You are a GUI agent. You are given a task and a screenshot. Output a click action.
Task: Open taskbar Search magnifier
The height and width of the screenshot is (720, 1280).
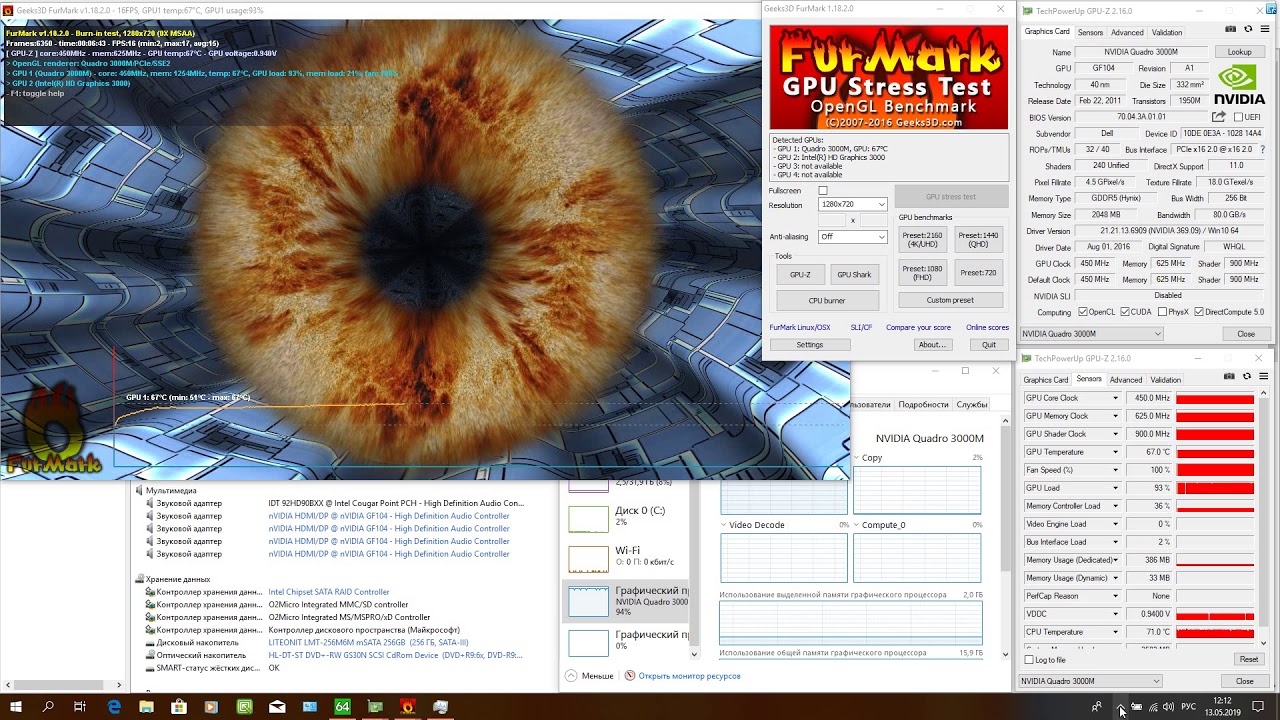[48, 707]
